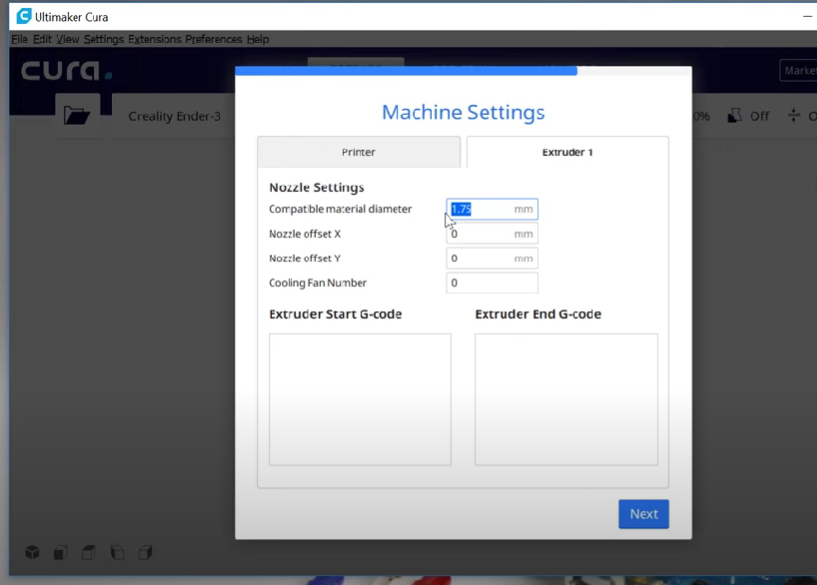Open the Preferences menu

214,39
